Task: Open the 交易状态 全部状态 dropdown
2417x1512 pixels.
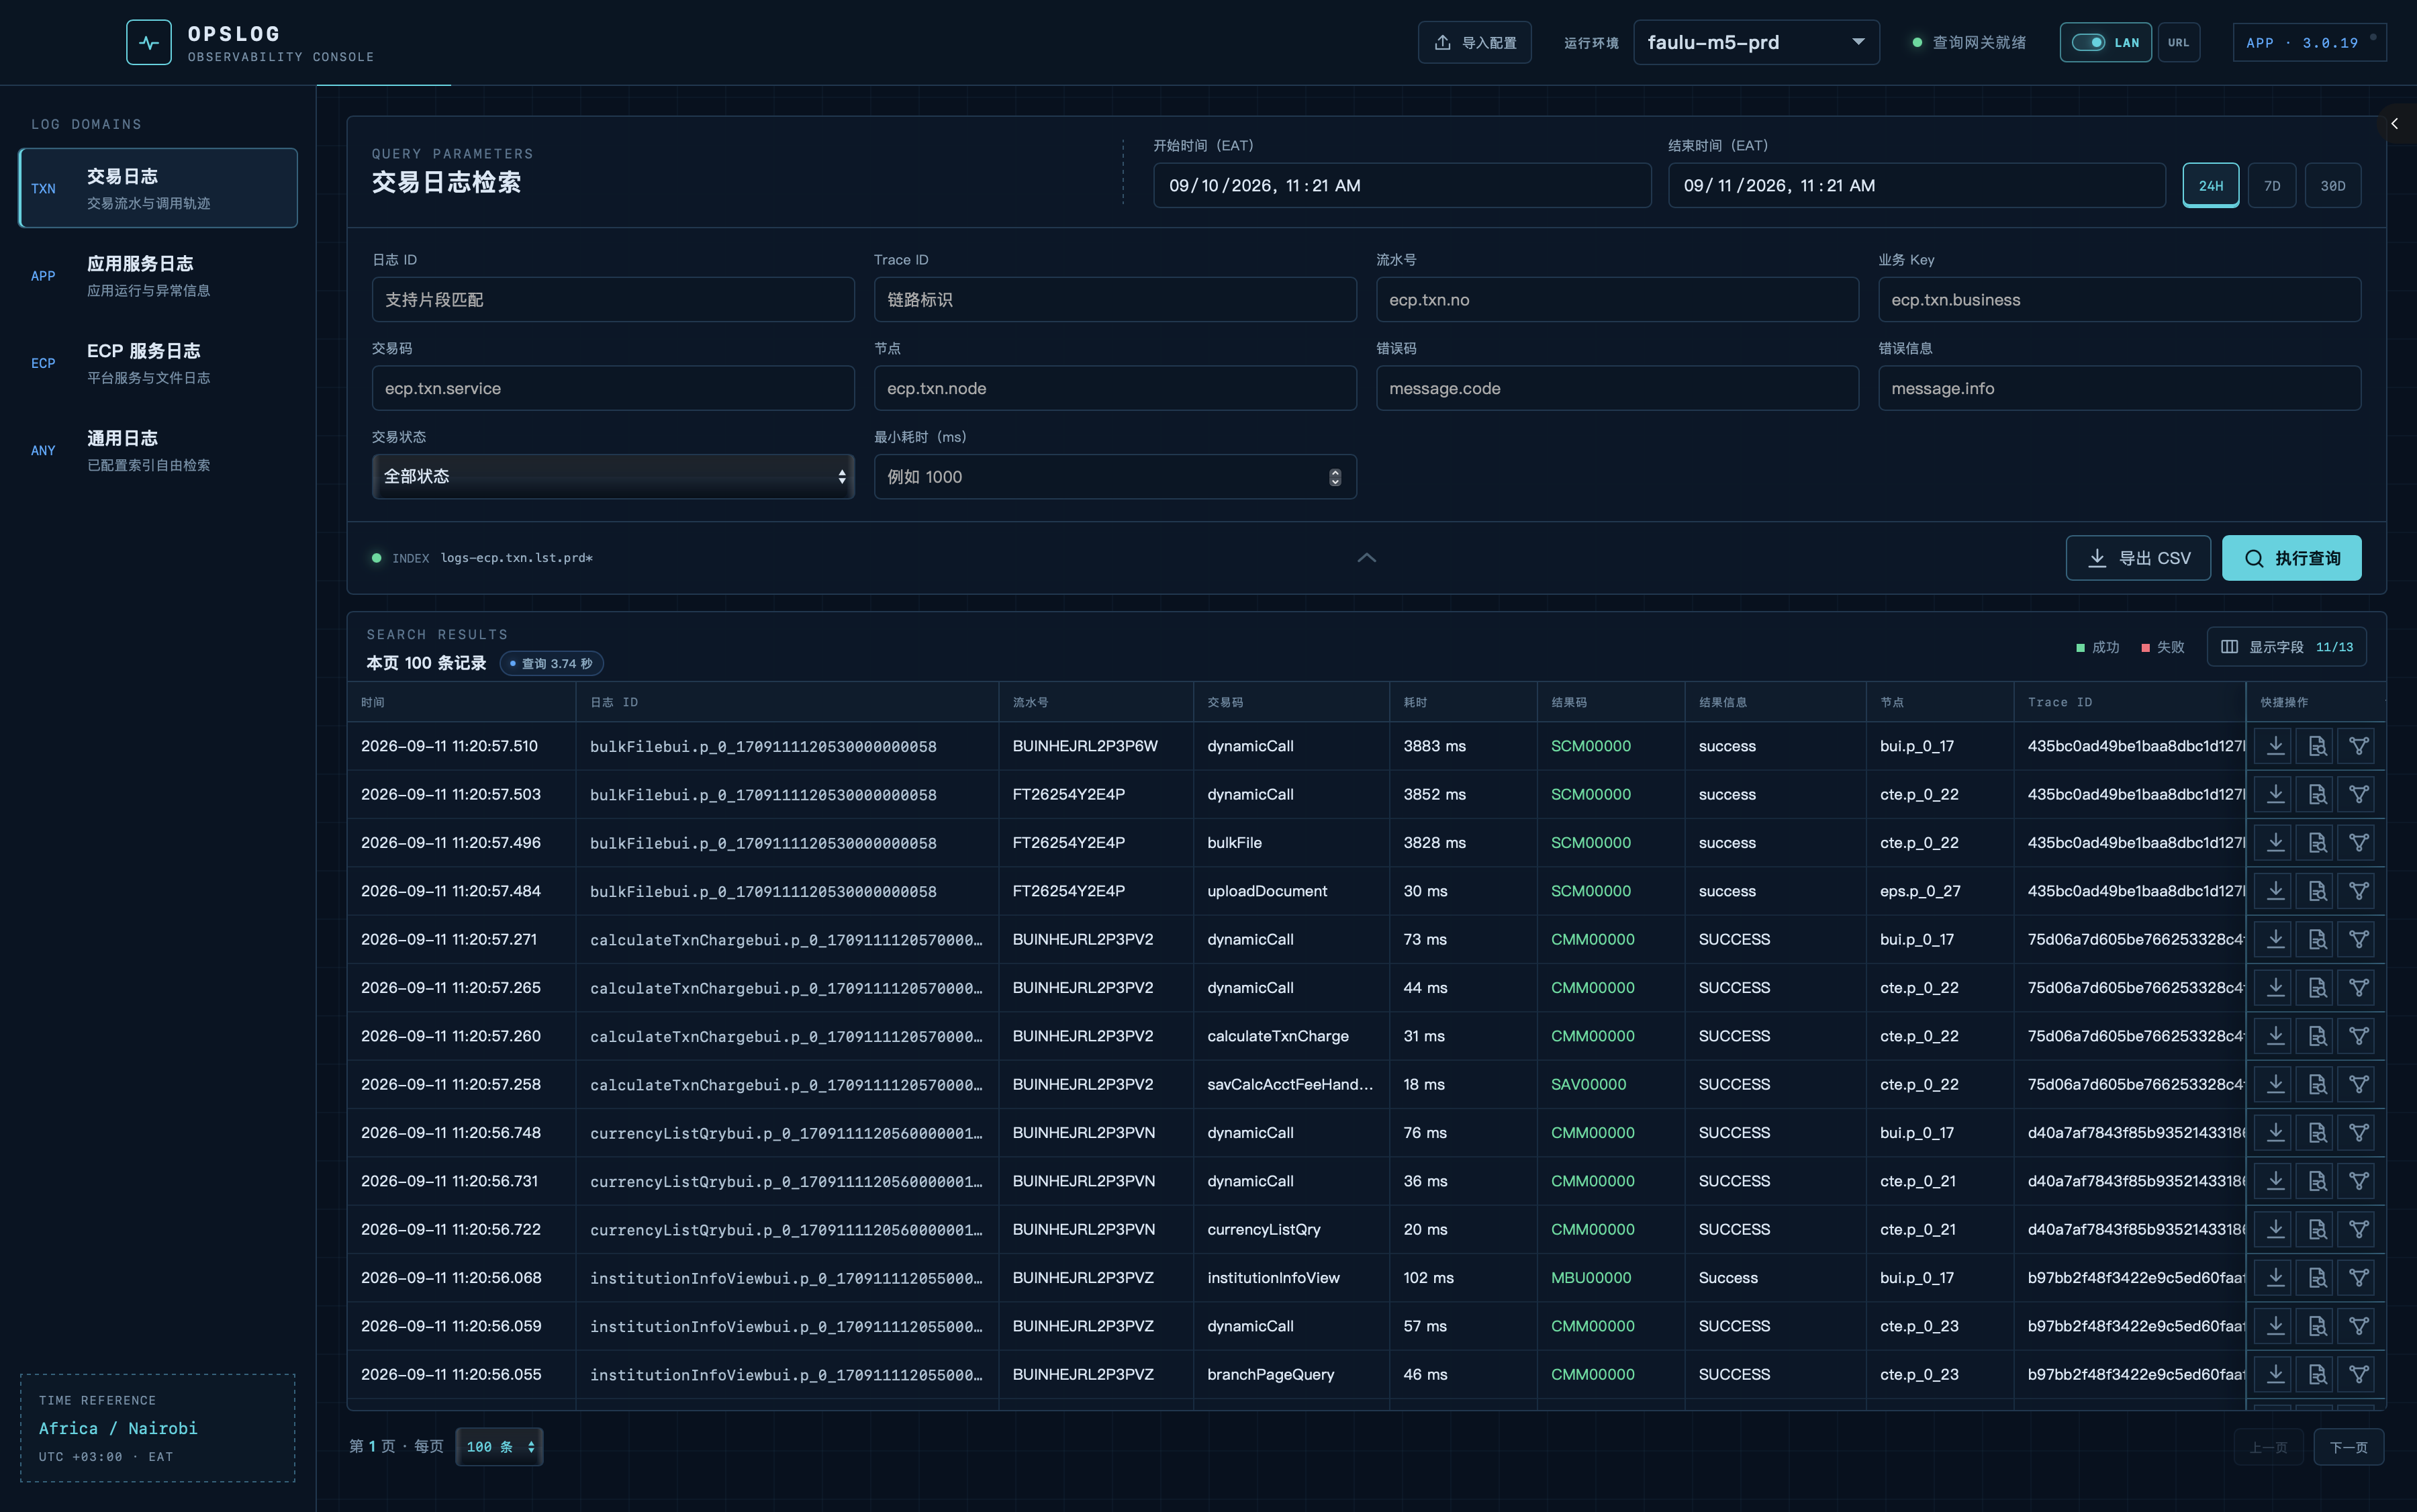Action: (x=613, y=477)
